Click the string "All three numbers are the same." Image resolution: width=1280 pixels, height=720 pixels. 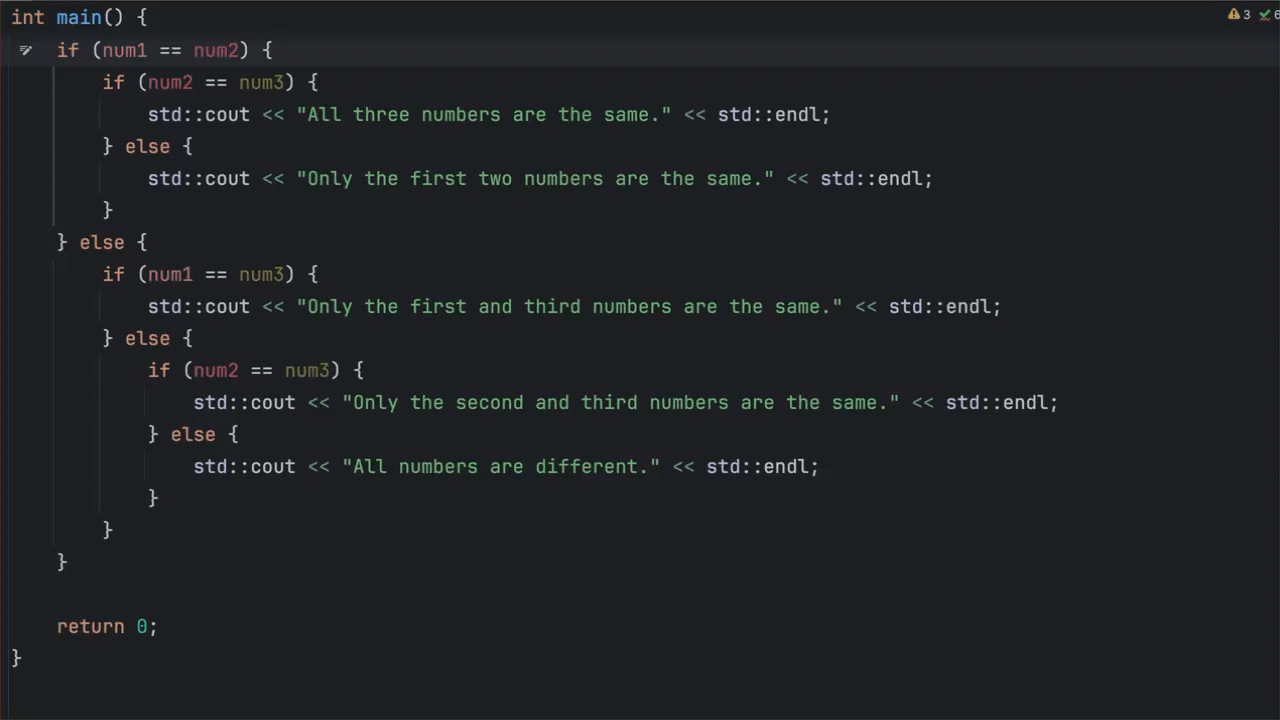click(483, 114)
